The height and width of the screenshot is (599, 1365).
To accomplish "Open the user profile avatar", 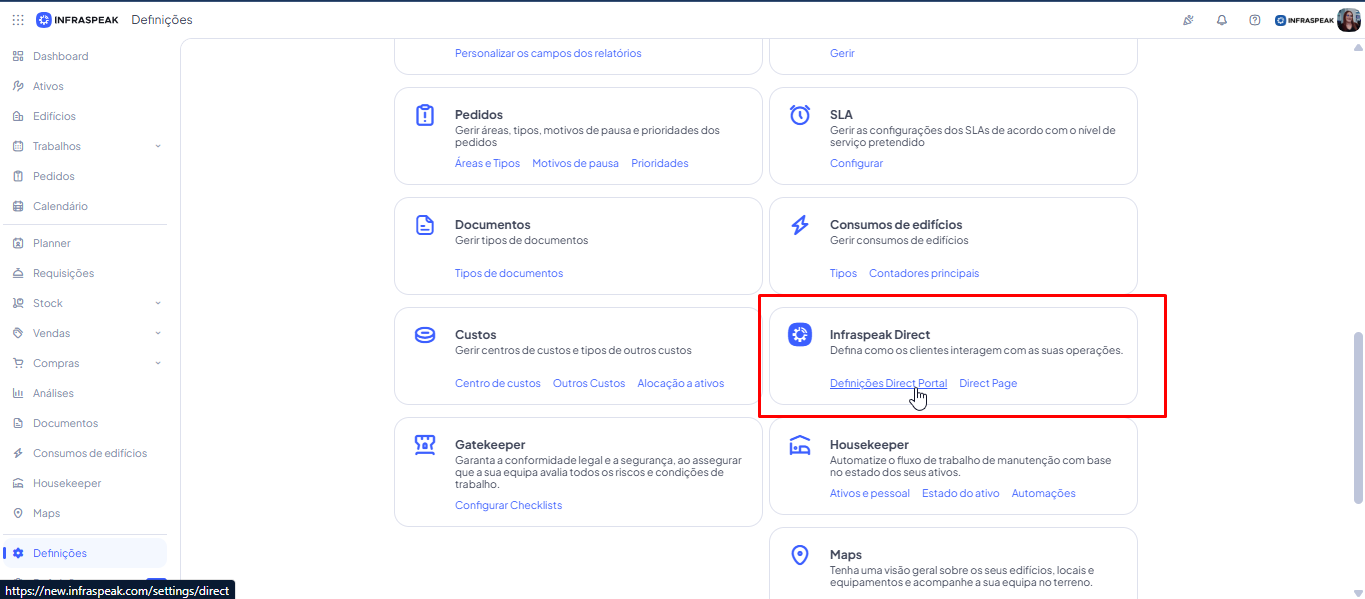I will pyautogui.click(x=1348, y=20).
